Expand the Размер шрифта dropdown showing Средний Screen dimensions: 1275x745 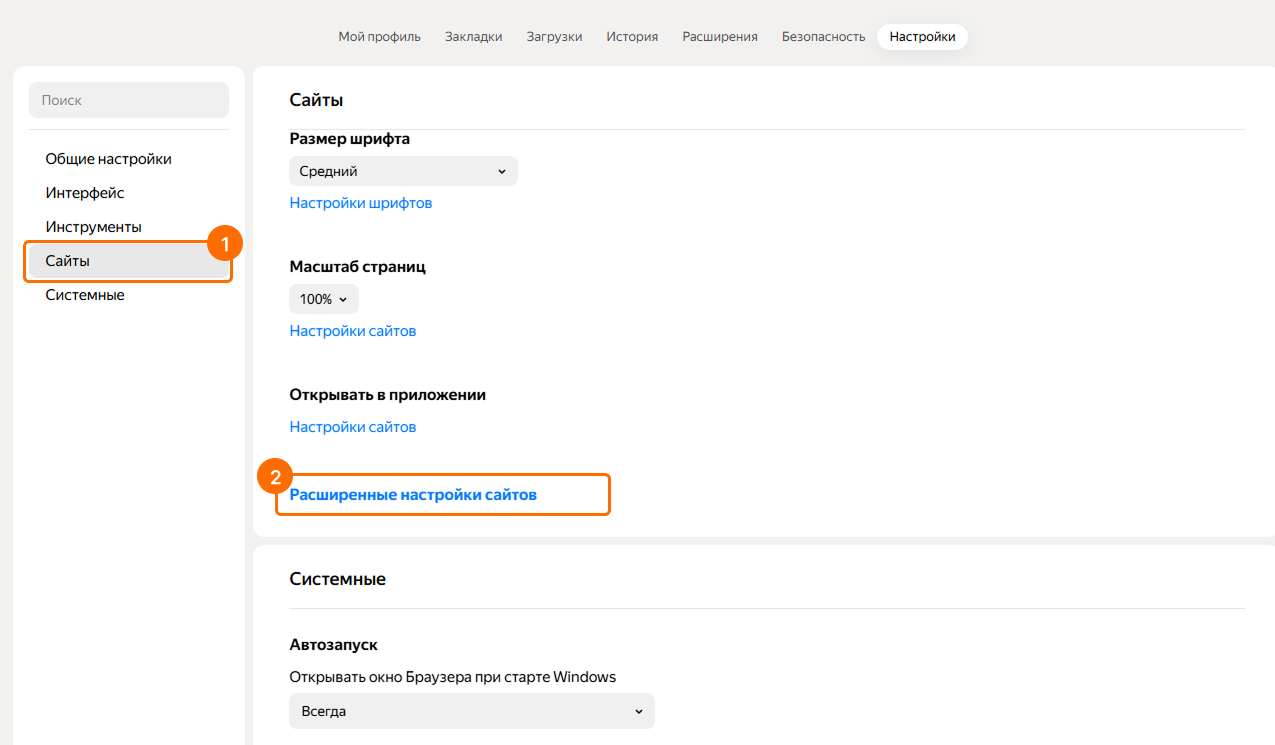coord(403,171)
